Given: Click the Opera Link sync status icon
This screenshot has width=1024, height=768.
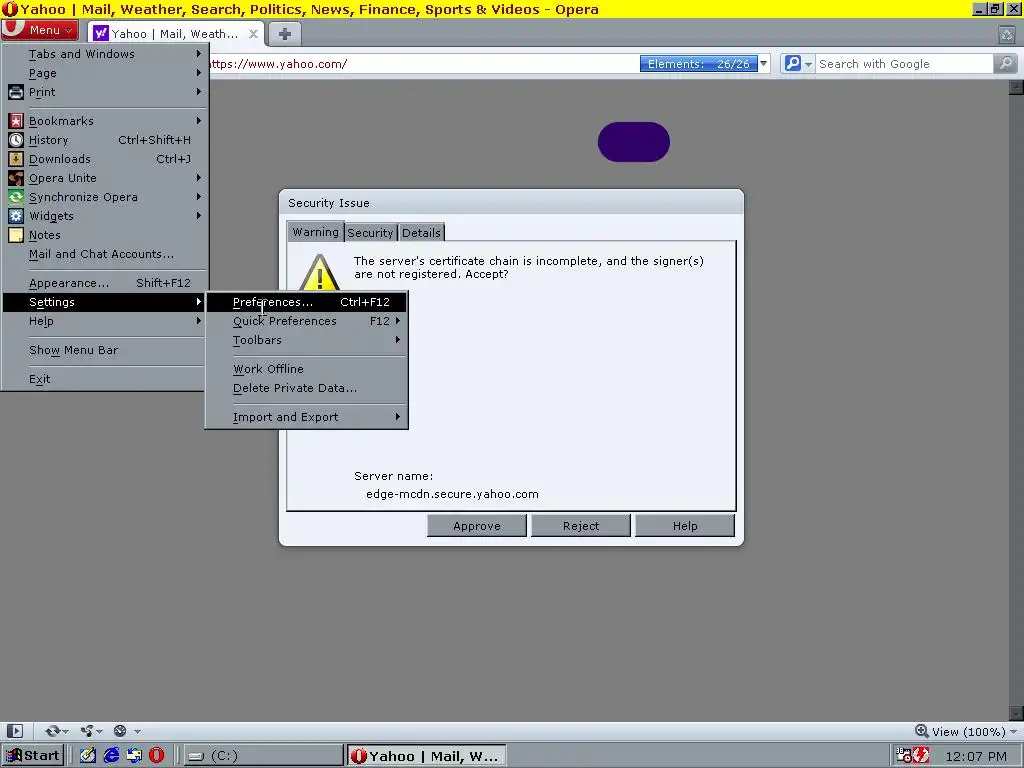Looking at the screenshot, I should (52, 731).
